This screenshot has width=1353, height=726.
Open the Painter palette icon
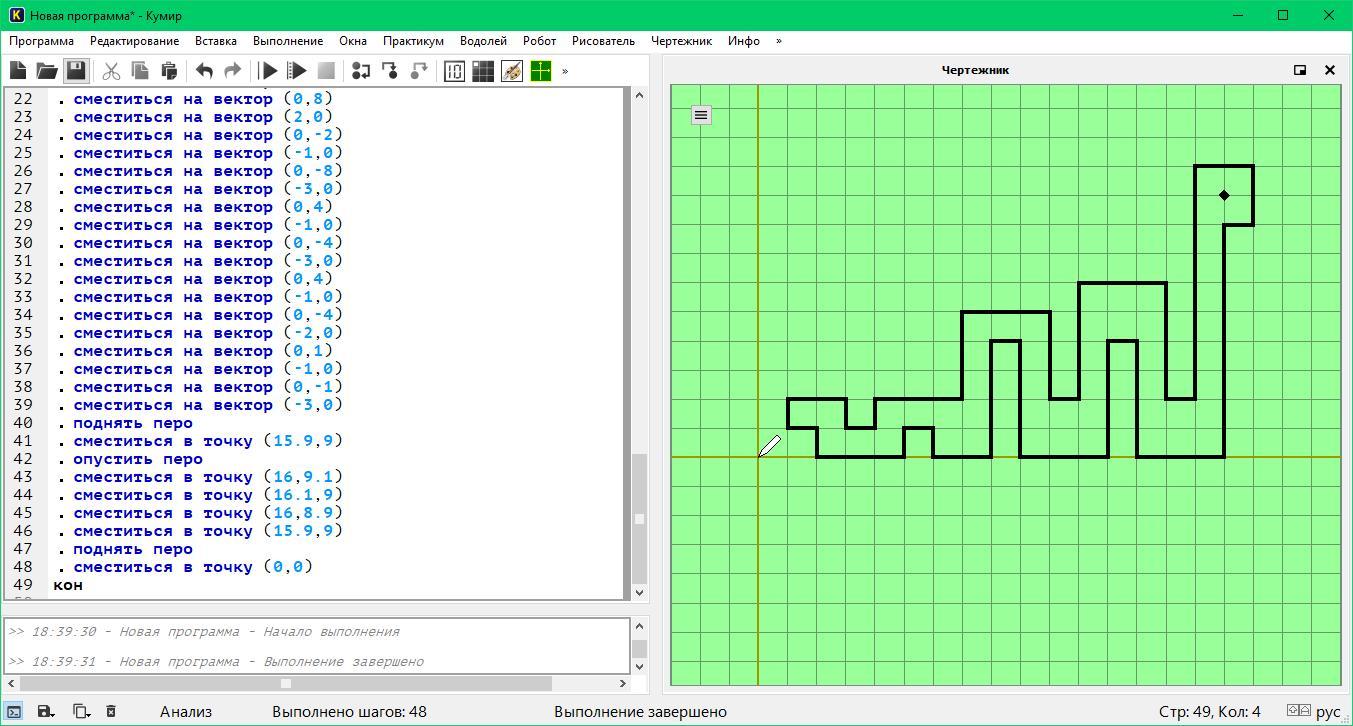(x=512, y=71)
